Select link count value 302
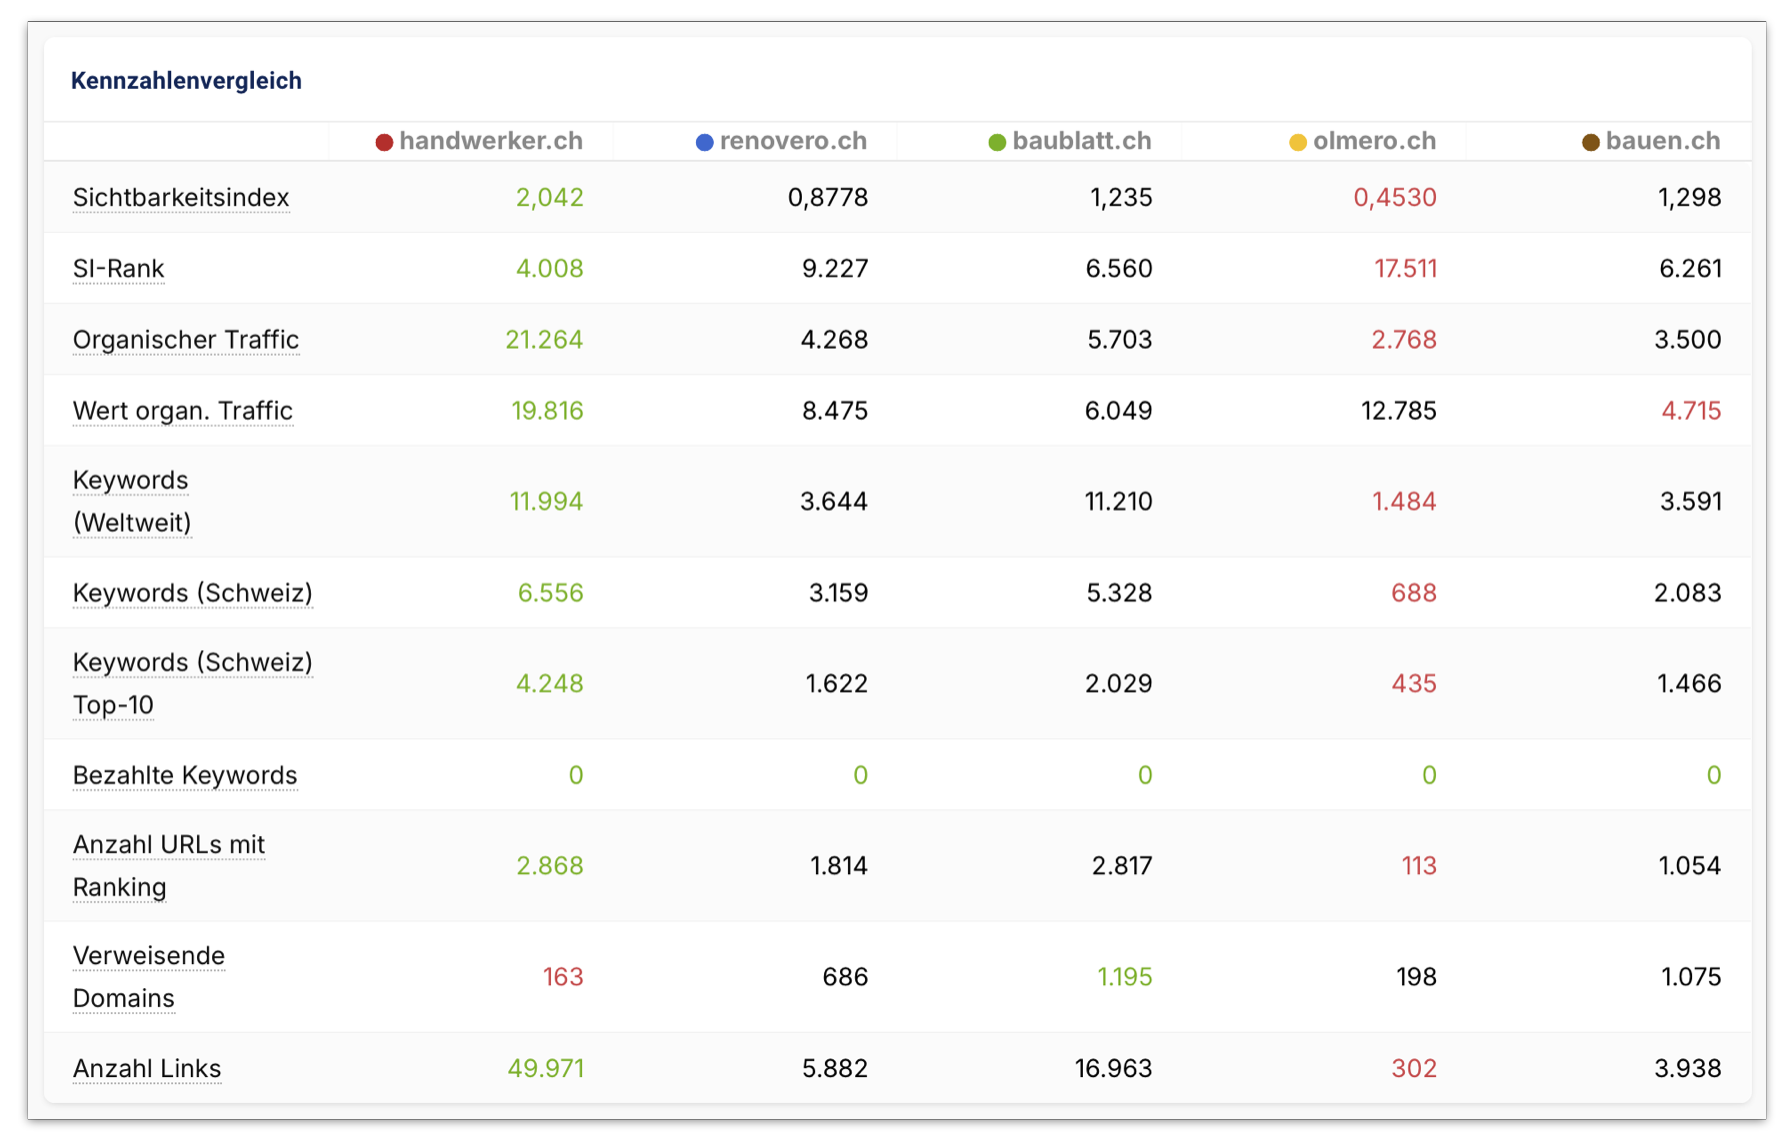The height and width of the screenshot is (1142, 1792). click(1414, 1069)
